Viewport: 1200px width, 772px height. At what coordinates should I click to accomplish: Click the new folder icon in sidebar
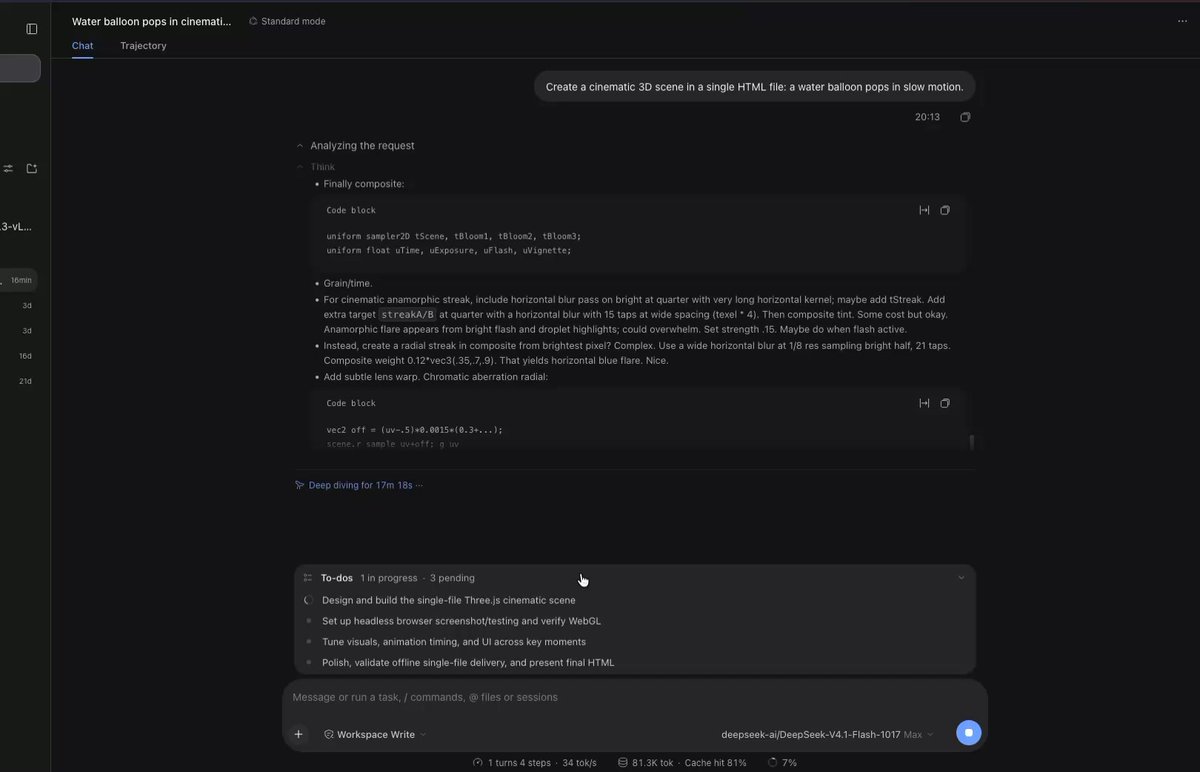pos(32,168)
